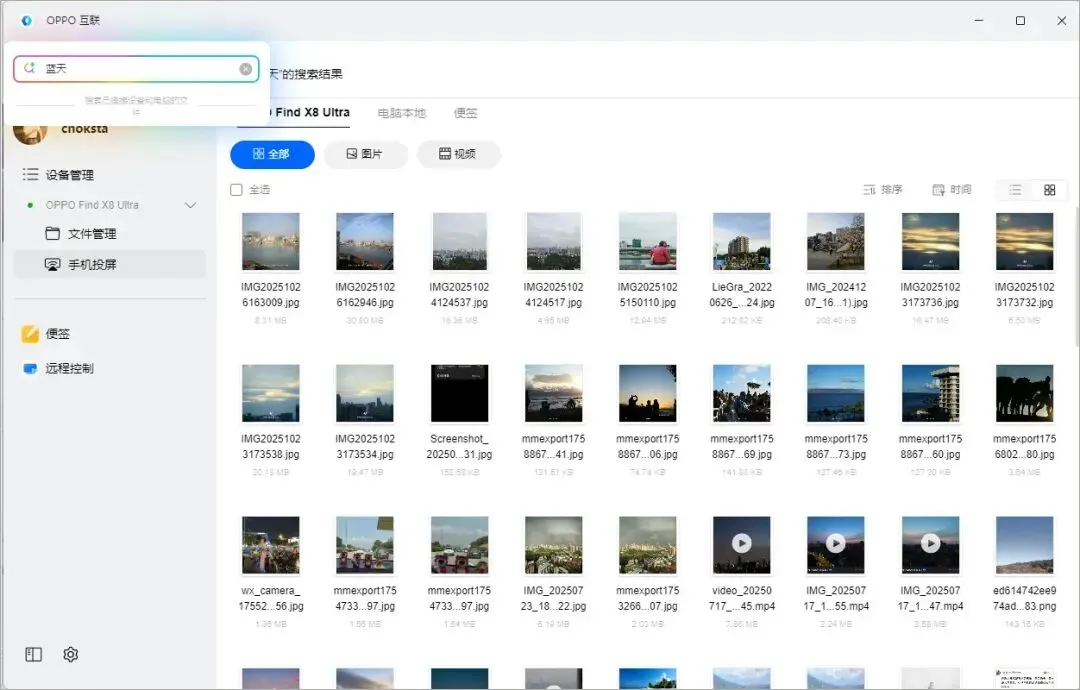Image resolution: width=1080 pixels, height=690 pixels.
Task: Click the OPPO 互联 app logo
Action: coord(26,21)
